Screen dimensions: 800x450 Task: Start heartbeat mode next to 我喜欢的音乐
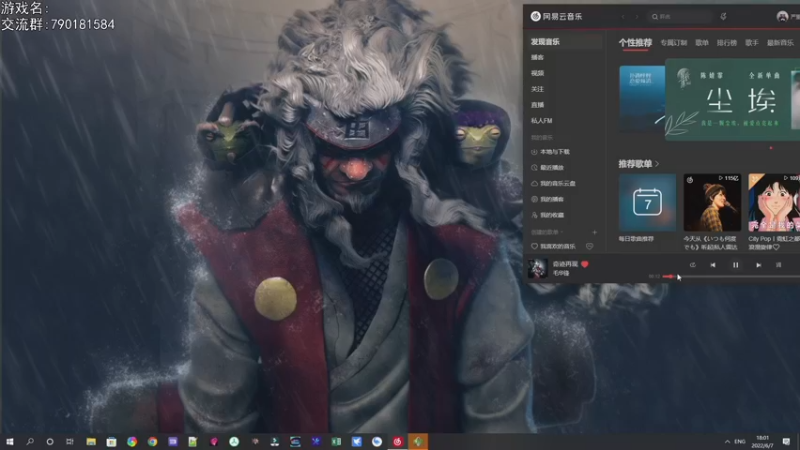click(x=589, y=246)
